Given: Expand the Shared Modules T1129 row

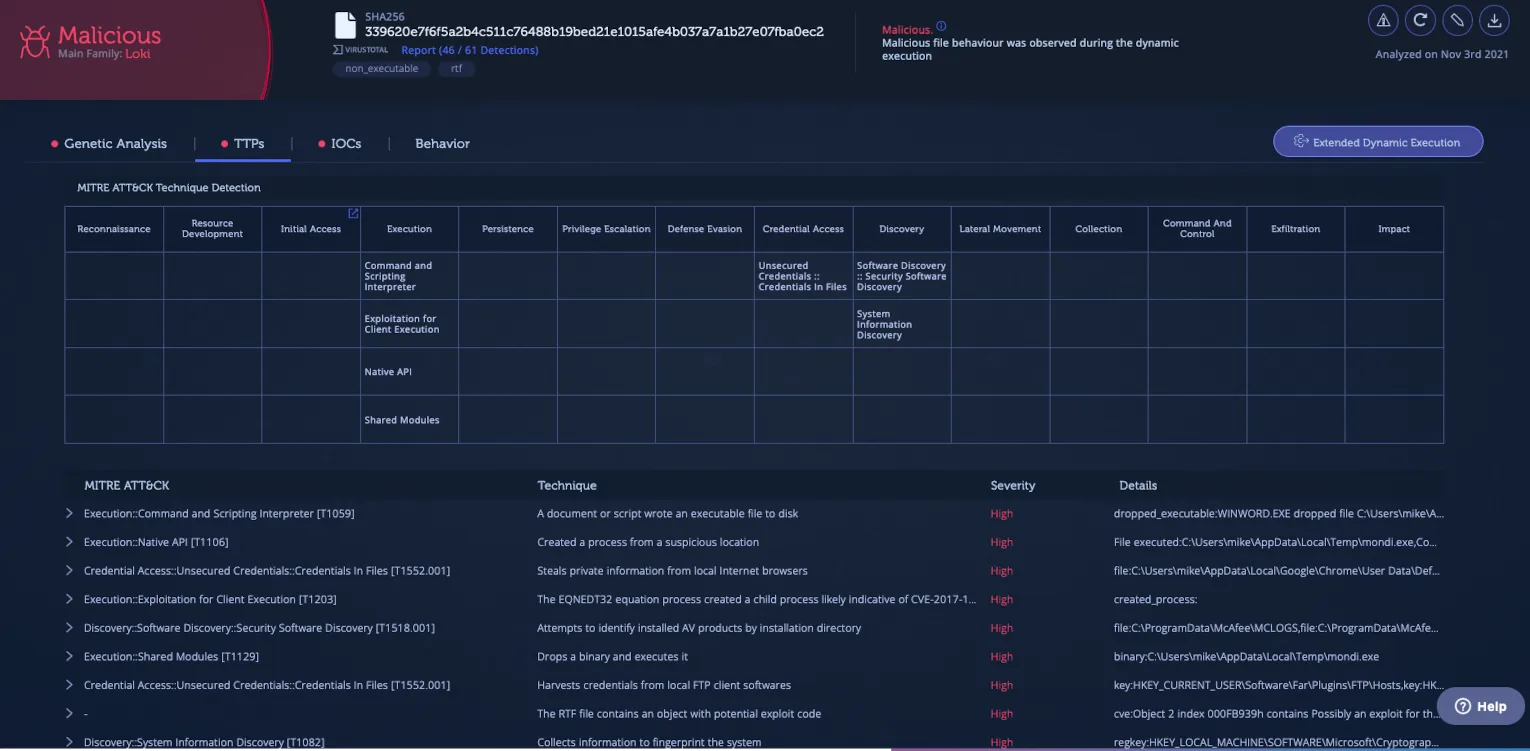Looking at the screenshot, I should click(69, 656).
